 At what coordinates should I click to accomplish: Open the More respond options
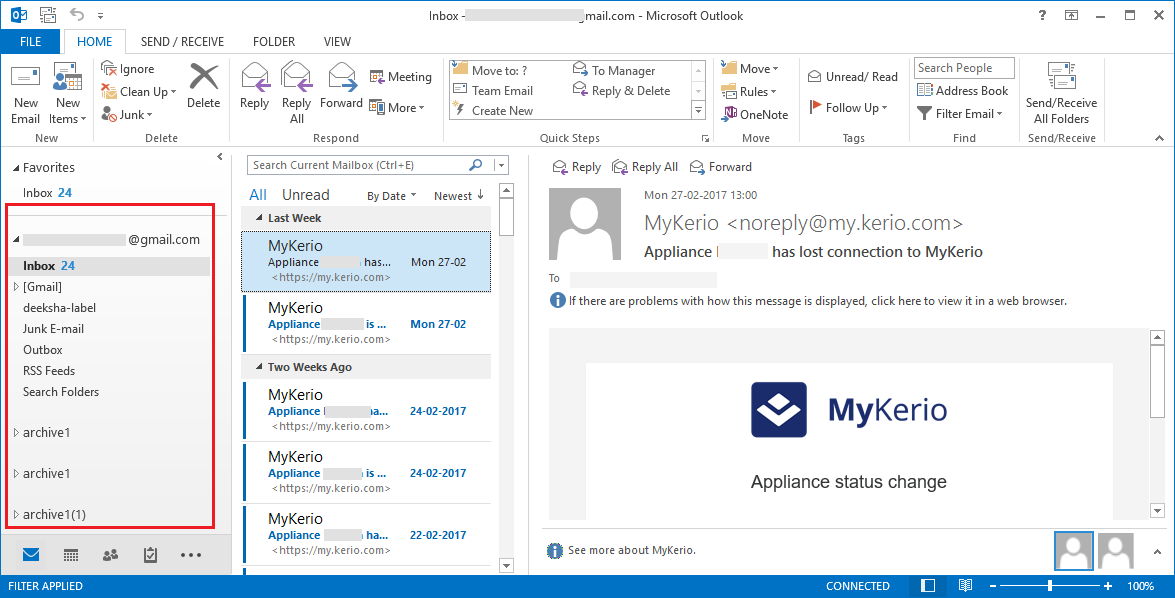[397, 108]
